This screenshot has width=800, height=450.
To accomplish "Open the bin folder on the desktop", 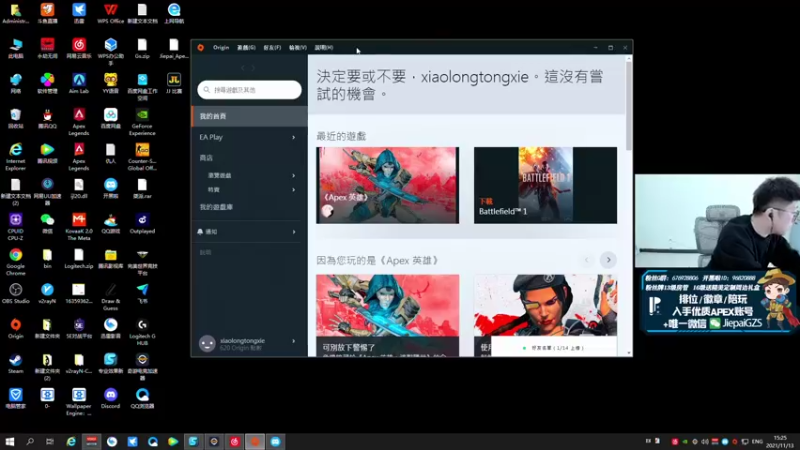I will pos(47,258).
